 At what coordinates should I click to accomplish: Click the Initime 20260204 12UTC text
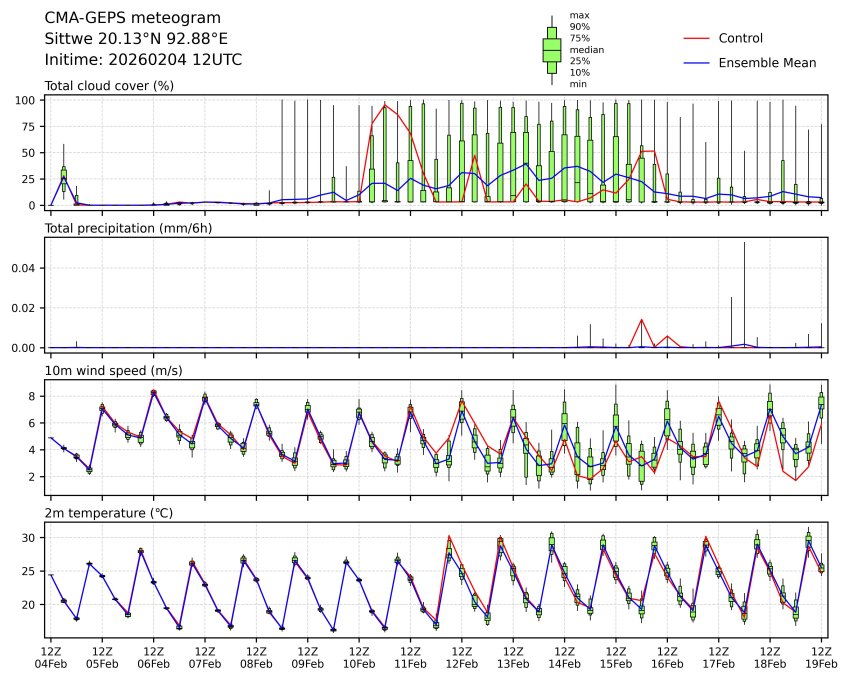tap(143, 60)
